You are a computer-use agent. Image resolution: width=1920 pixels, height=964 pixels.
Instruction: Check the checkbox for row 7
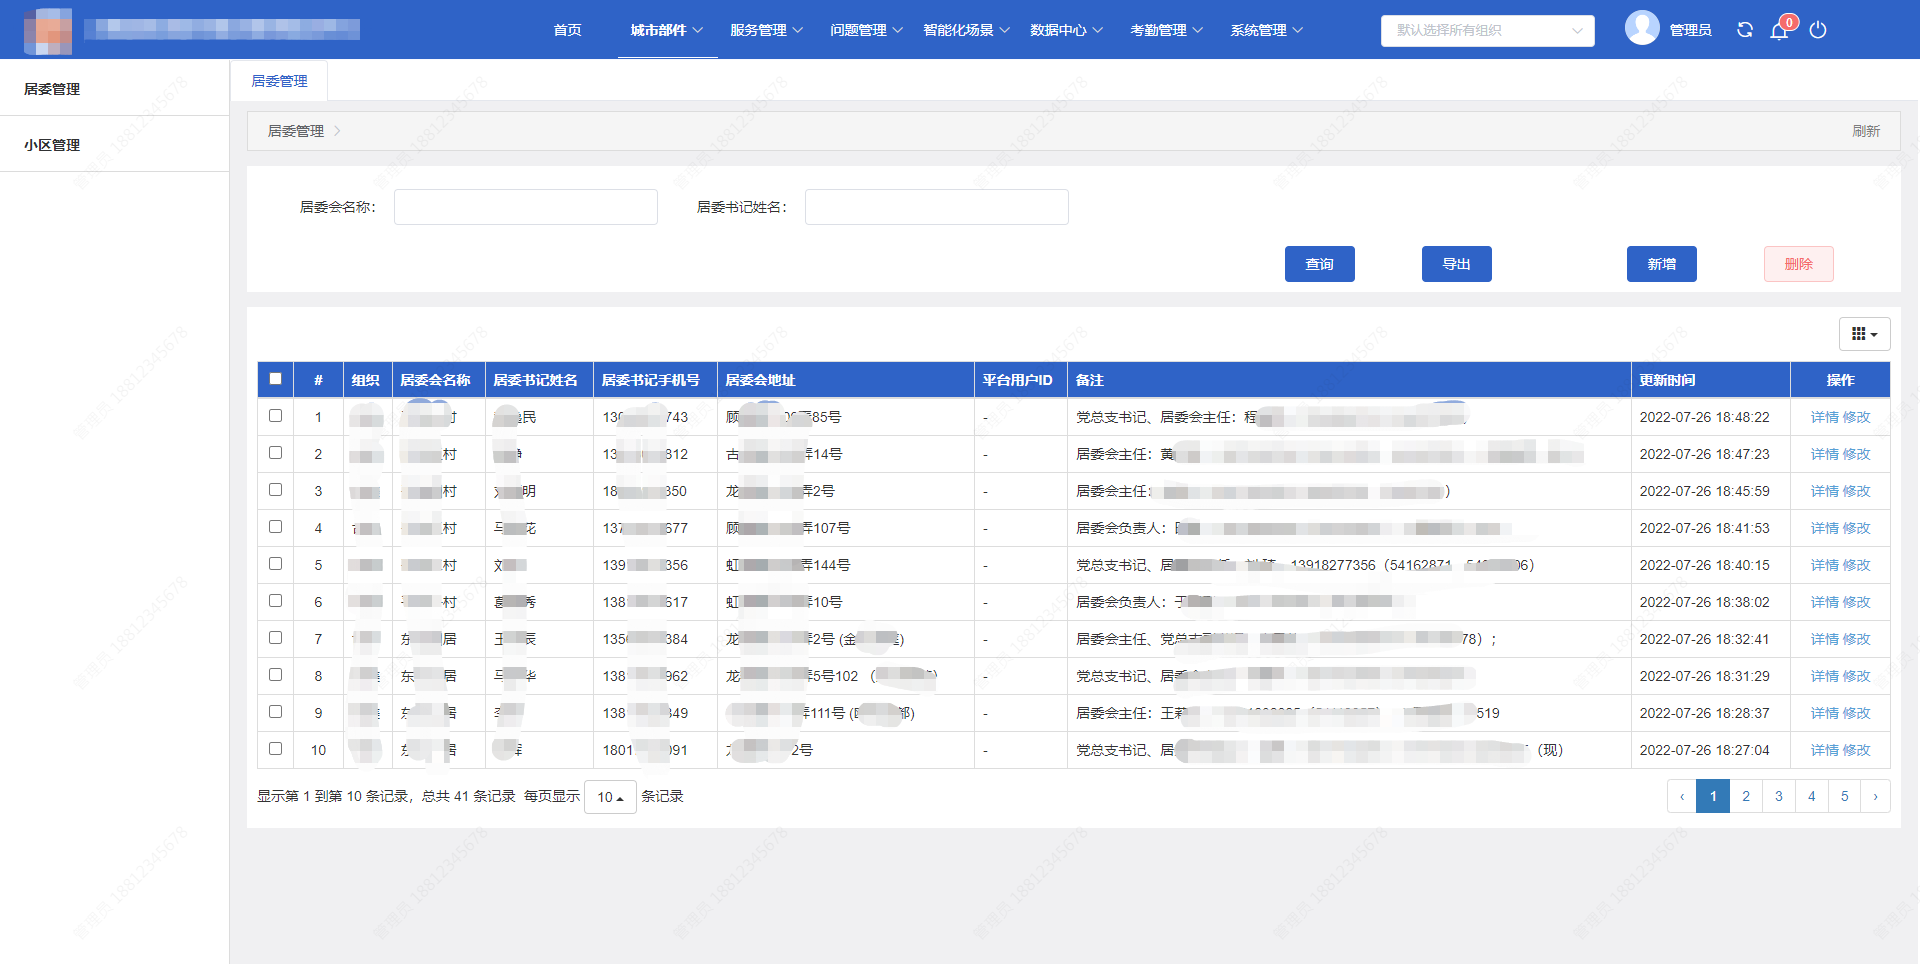pos(275,638)
